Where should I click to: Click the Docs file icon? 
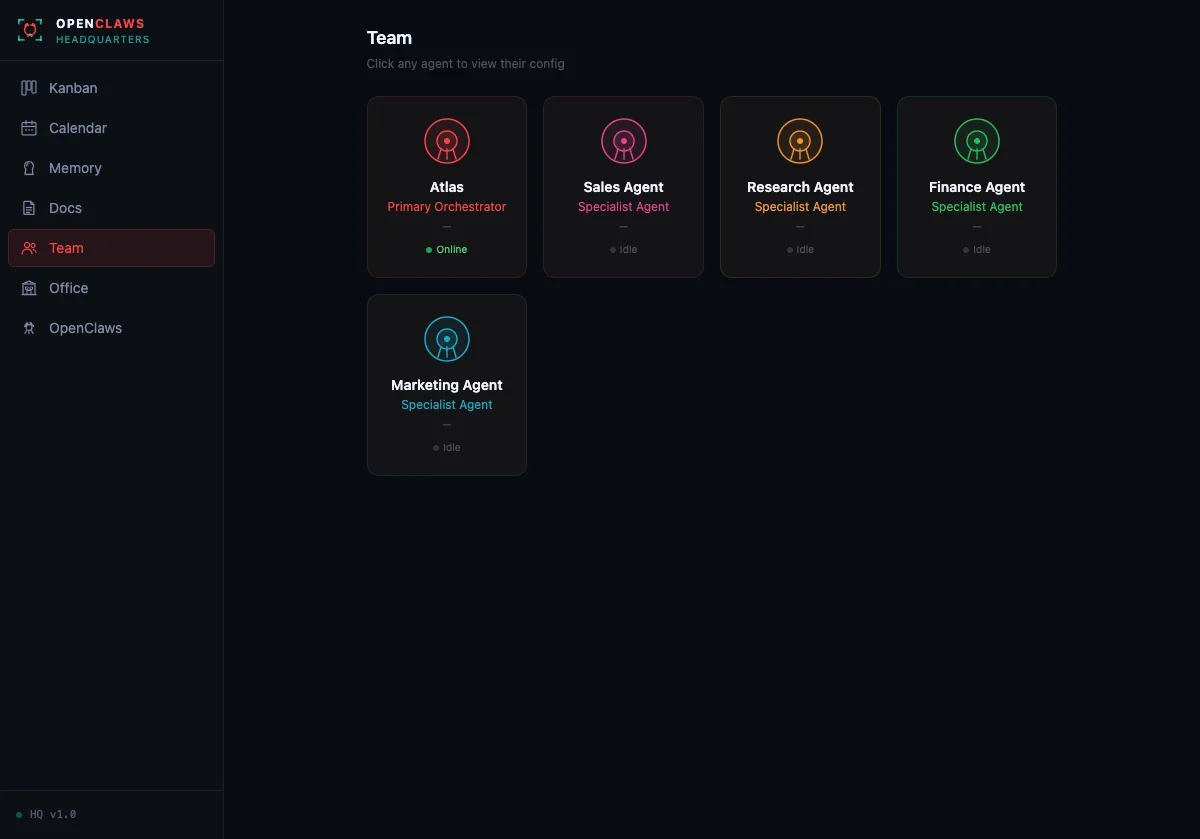click(x=29, y=208)
